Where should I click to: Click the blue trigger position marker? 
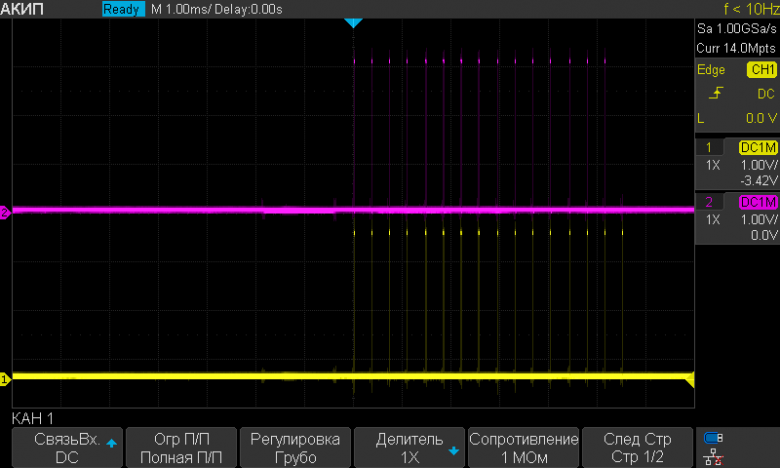(353, 23)
